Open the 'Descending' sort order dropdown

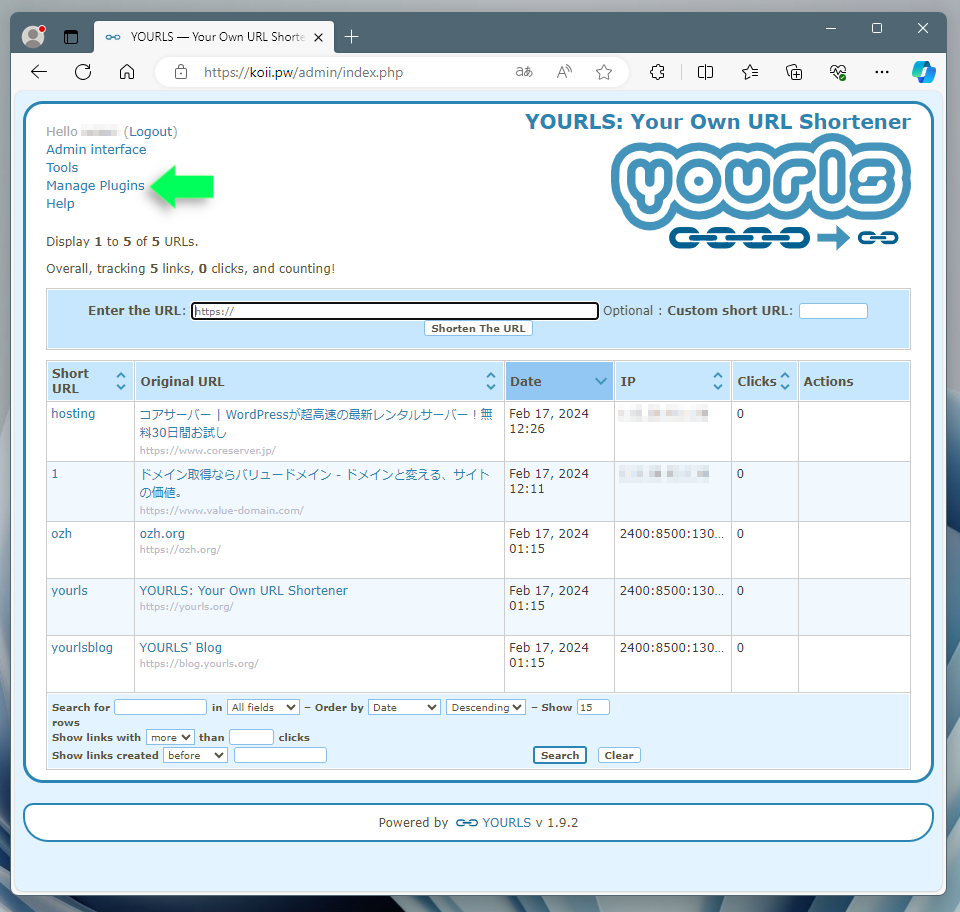tap(486, 708)
